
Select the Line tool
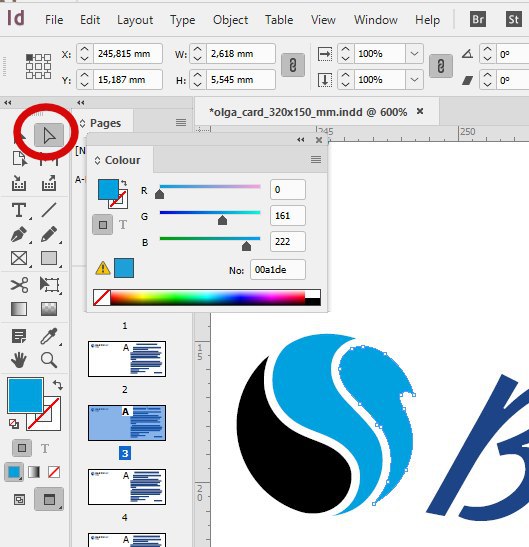pyautogui.click(x=49, y=210)
